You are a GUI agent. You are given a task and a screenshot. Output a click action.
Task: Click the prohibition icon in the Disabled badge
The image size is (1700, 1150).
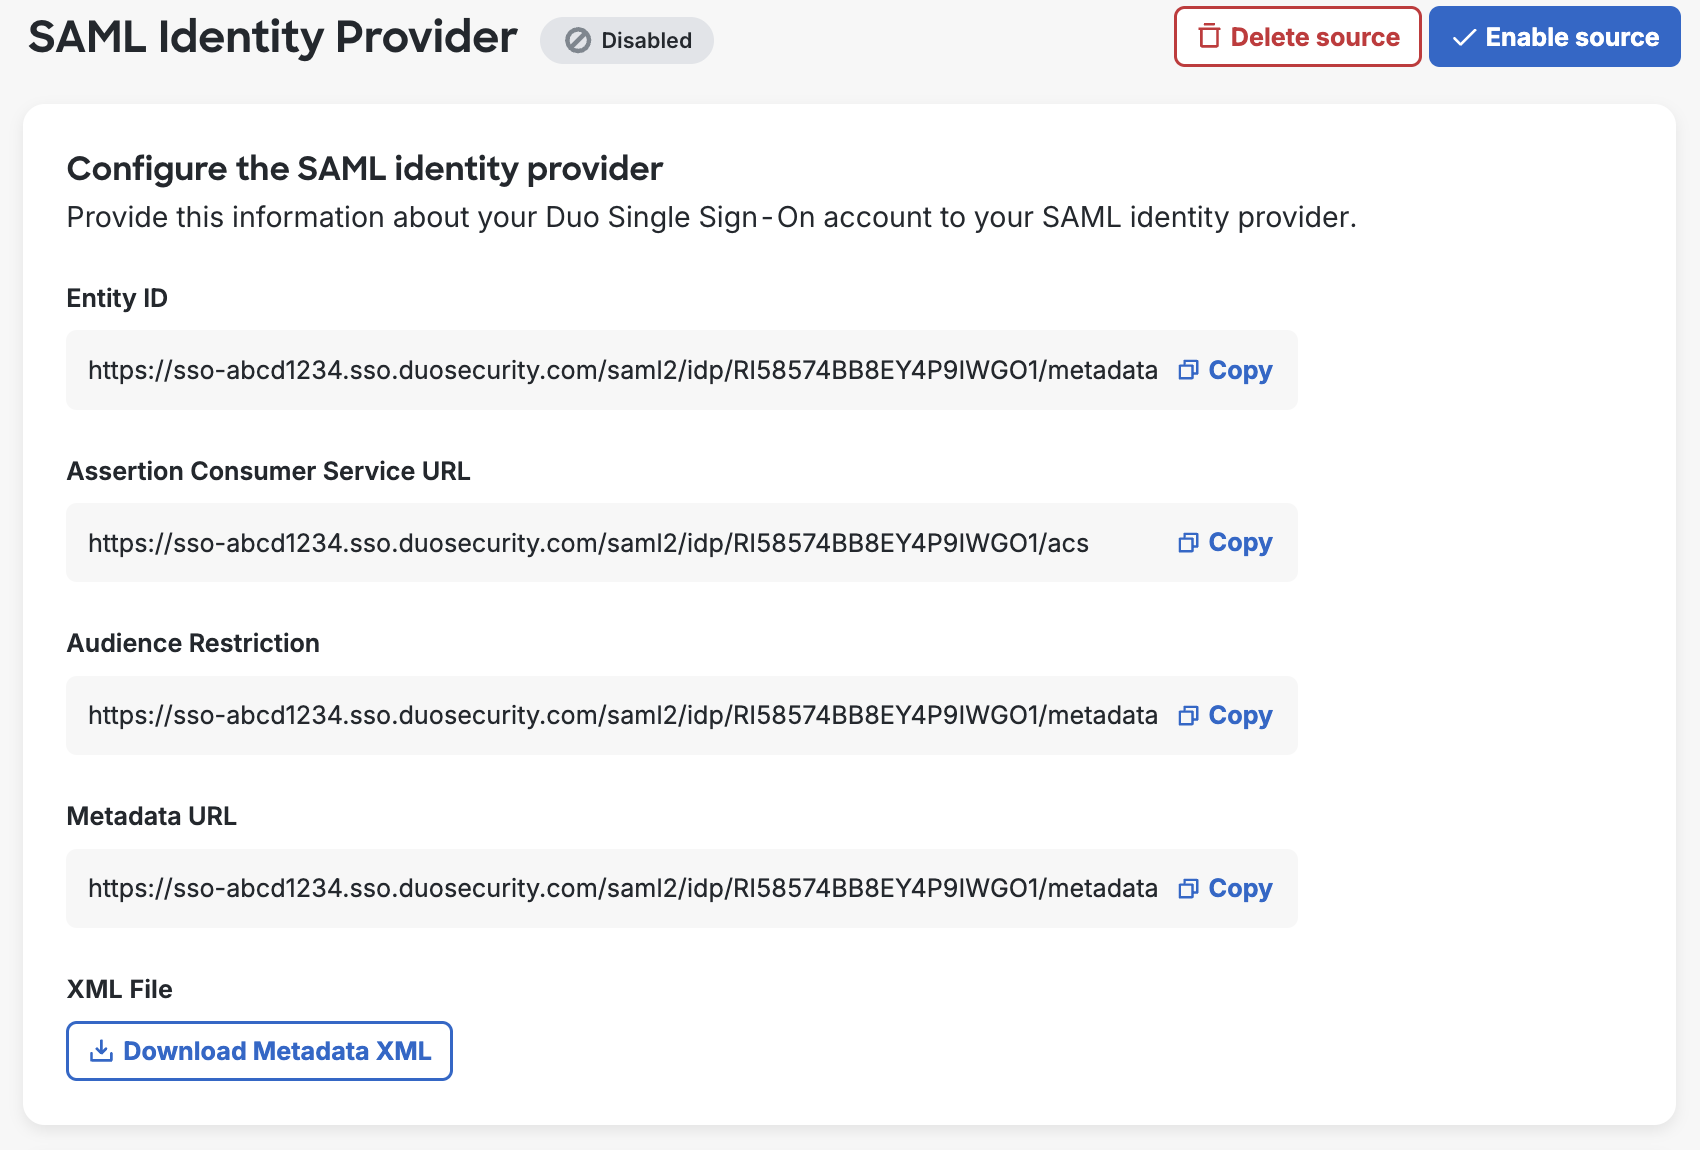[x=578, y=40]
